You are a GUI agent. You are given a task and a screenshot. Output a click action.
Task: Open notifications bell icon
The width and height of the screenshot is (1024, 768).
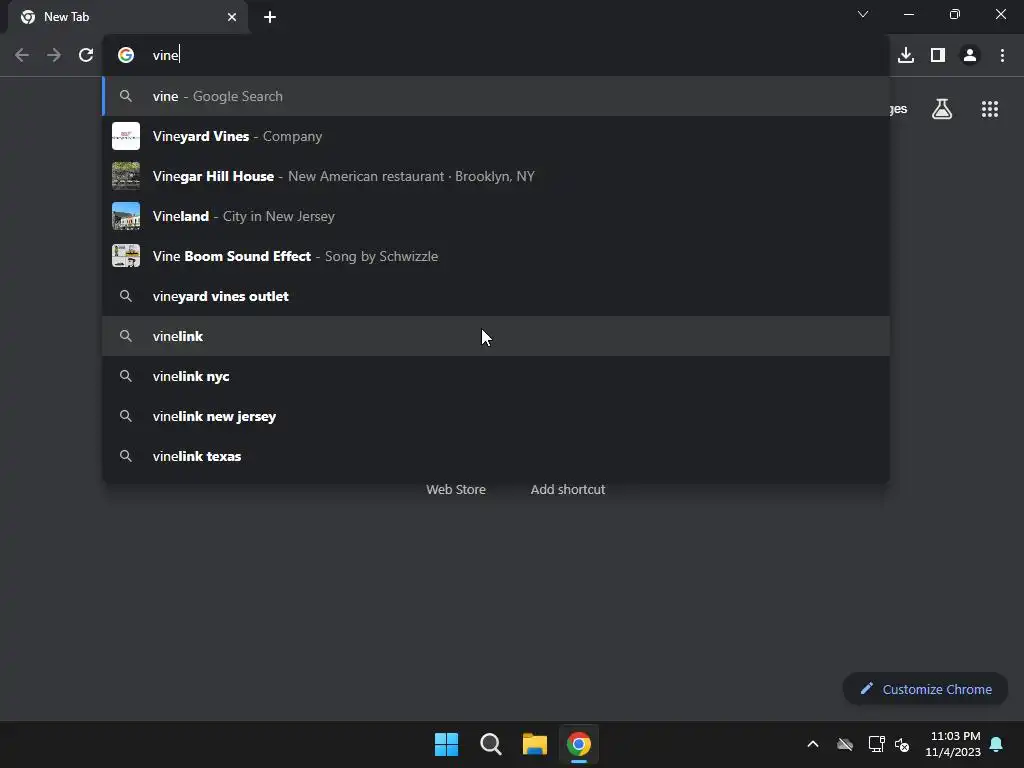[997, 744]
